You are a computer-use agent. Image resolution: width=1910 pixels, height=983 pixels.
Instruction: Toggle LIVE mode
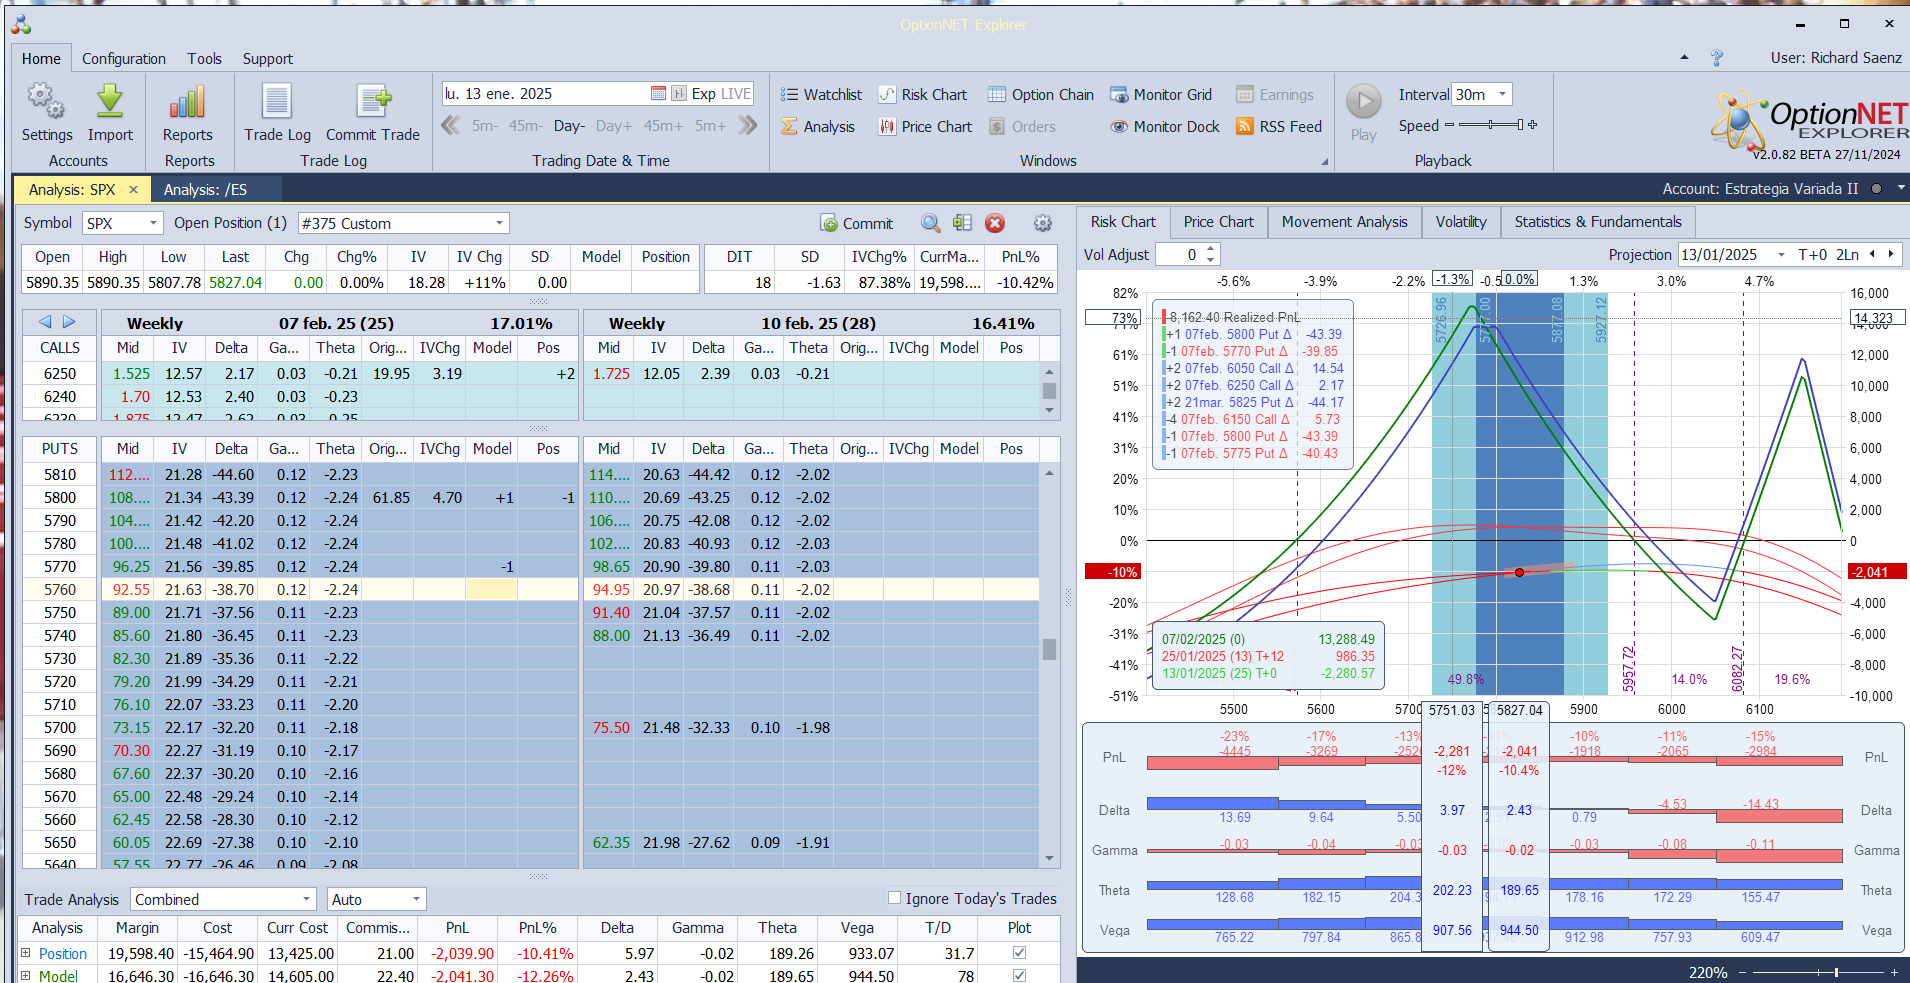(x=735, y=94)
